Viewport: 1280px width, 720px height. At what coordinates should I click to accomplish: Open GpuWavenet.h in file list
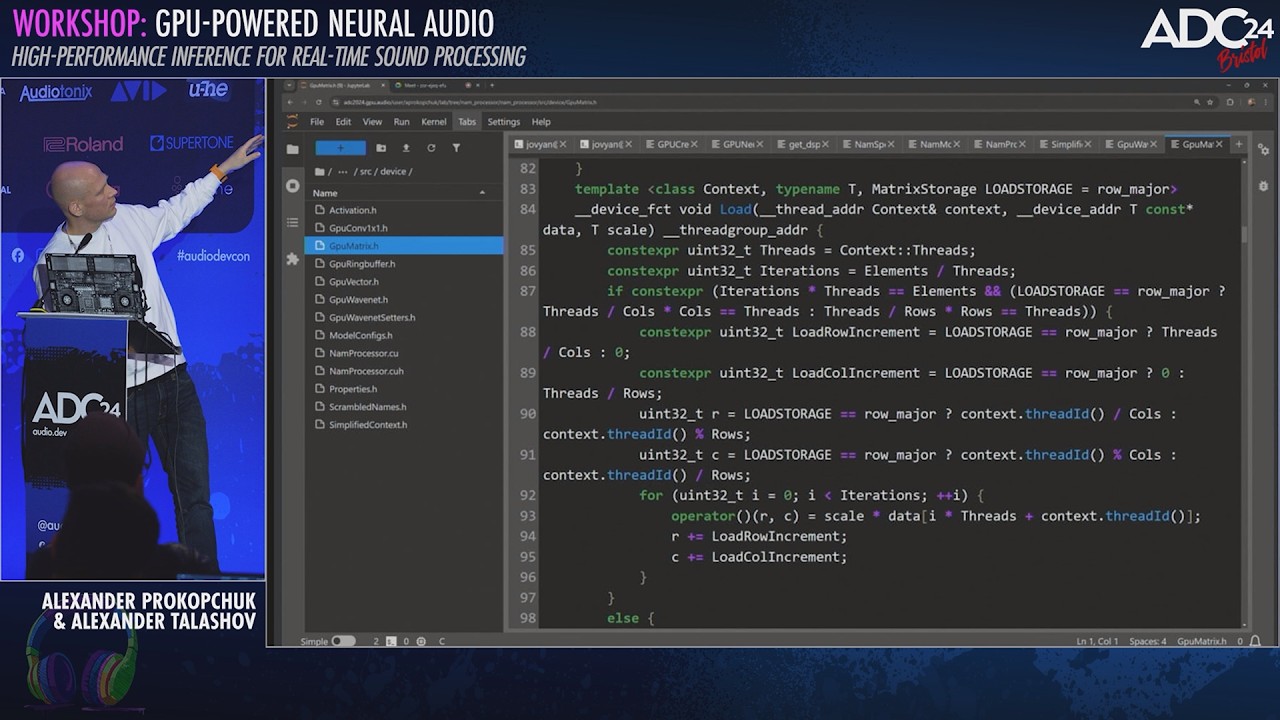[404, 300]
